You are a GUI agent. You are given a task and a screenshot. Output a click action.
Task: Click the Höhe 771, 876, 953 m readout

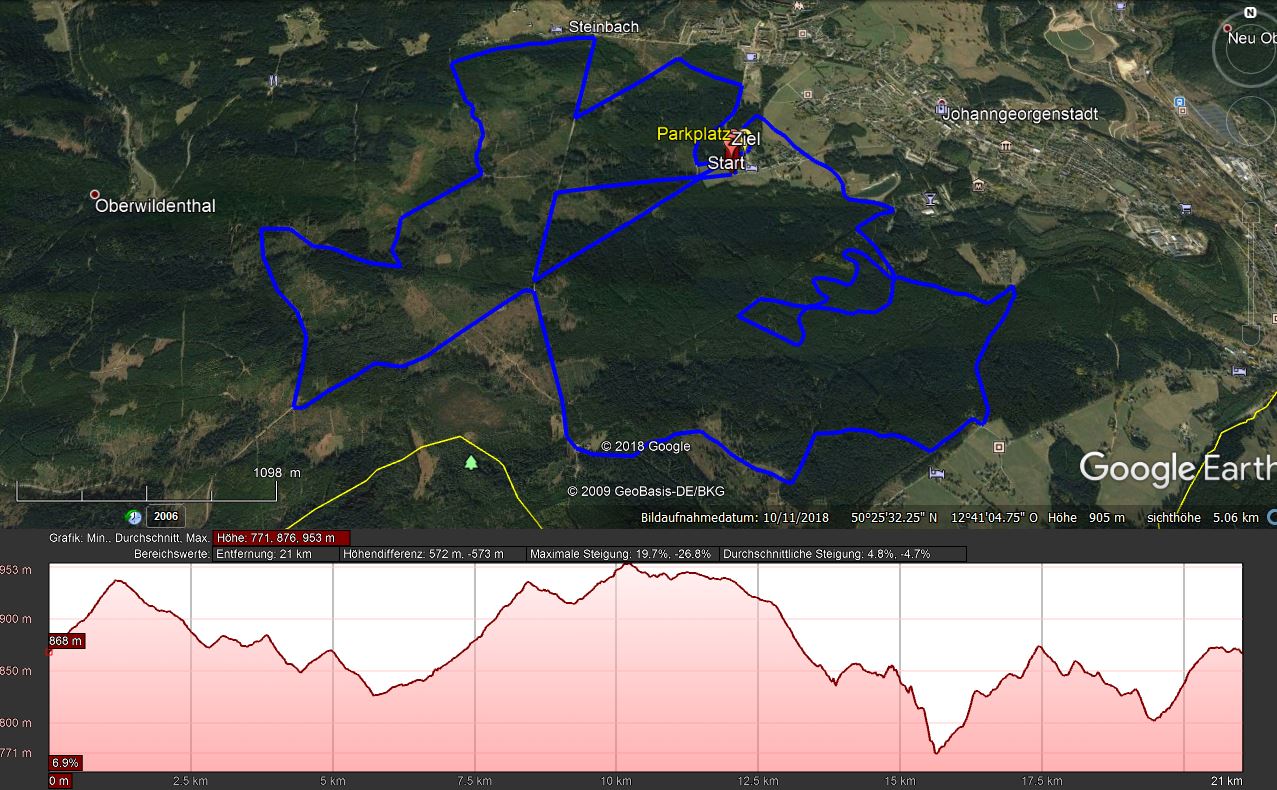point(281,538)
